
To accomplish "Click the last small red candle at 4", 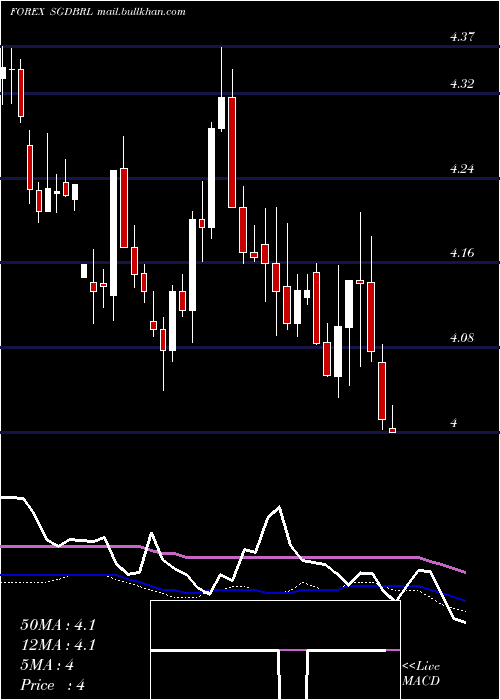I will tap(392, 430).
